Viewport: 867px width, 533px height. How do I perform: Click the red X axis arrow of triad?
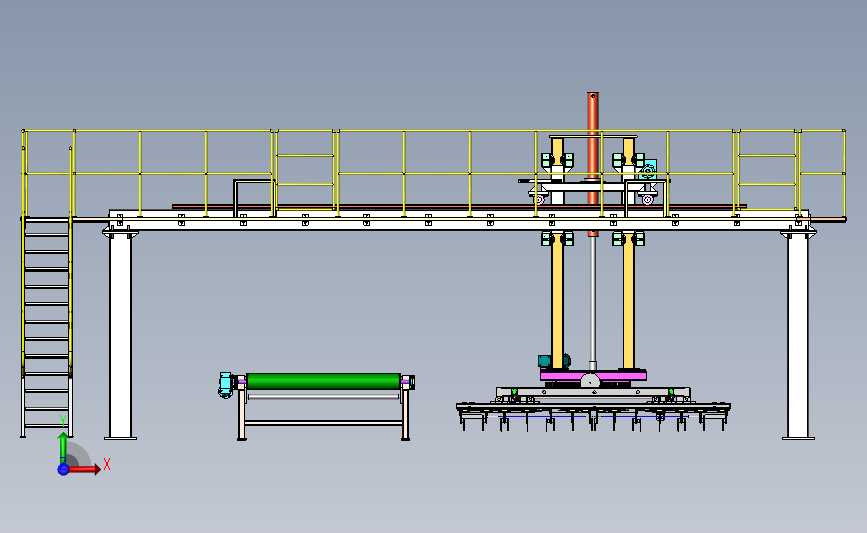pyautogui.click(x=84, y=469)
